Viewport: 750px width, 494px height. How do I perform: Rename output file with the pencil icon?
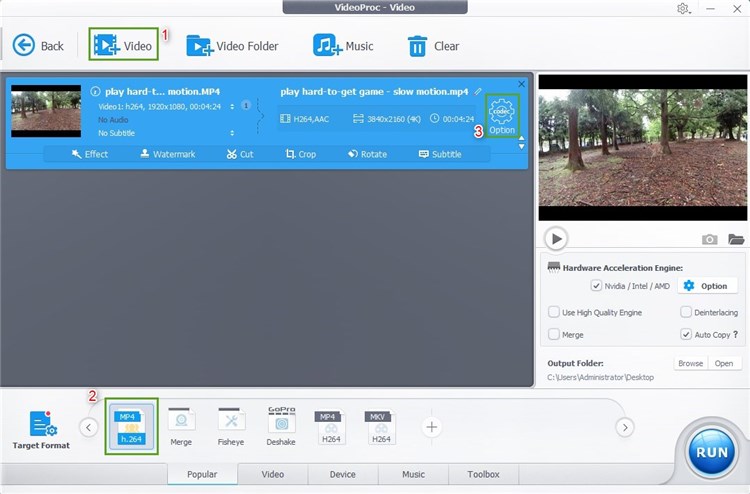point(478,91)
